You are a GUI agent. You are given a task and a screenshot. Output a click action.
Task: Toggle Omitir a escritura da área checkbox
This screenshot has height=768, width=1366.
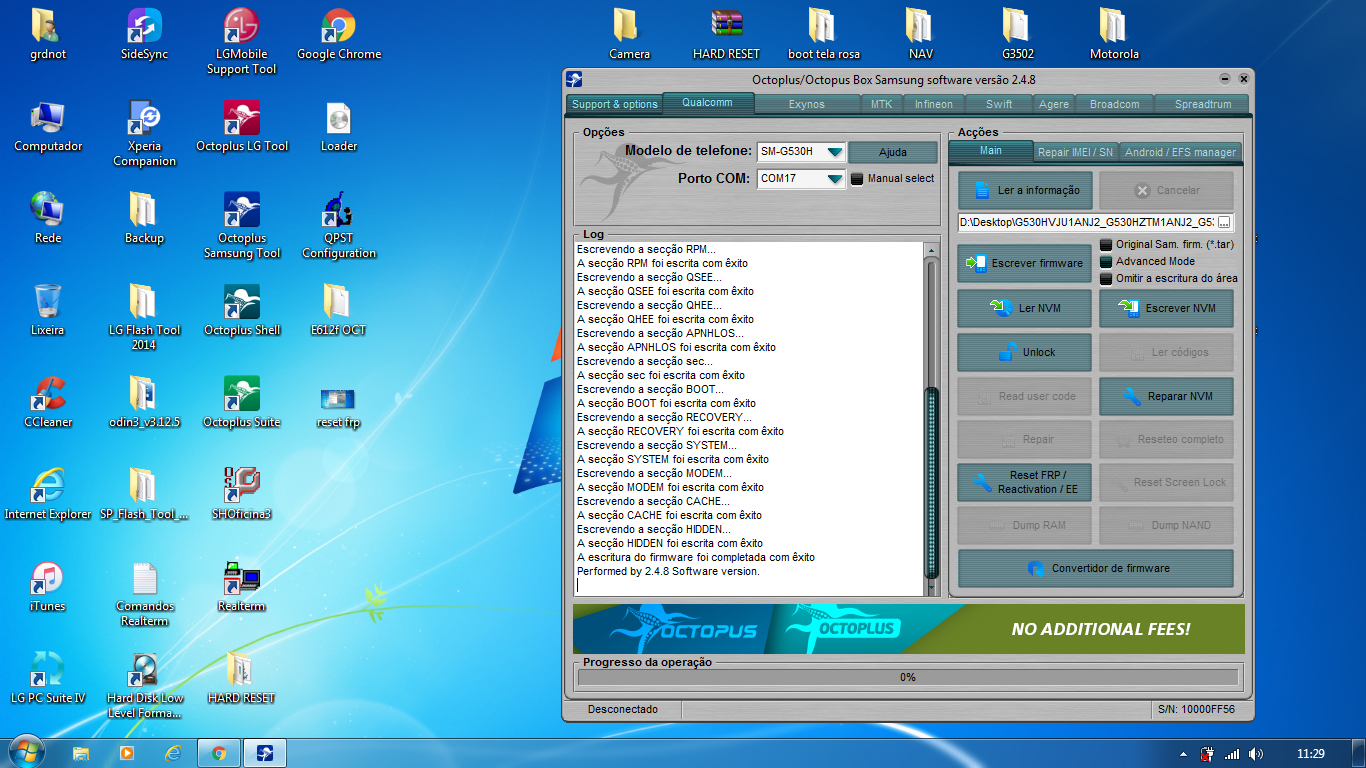tap(1106, 278)
